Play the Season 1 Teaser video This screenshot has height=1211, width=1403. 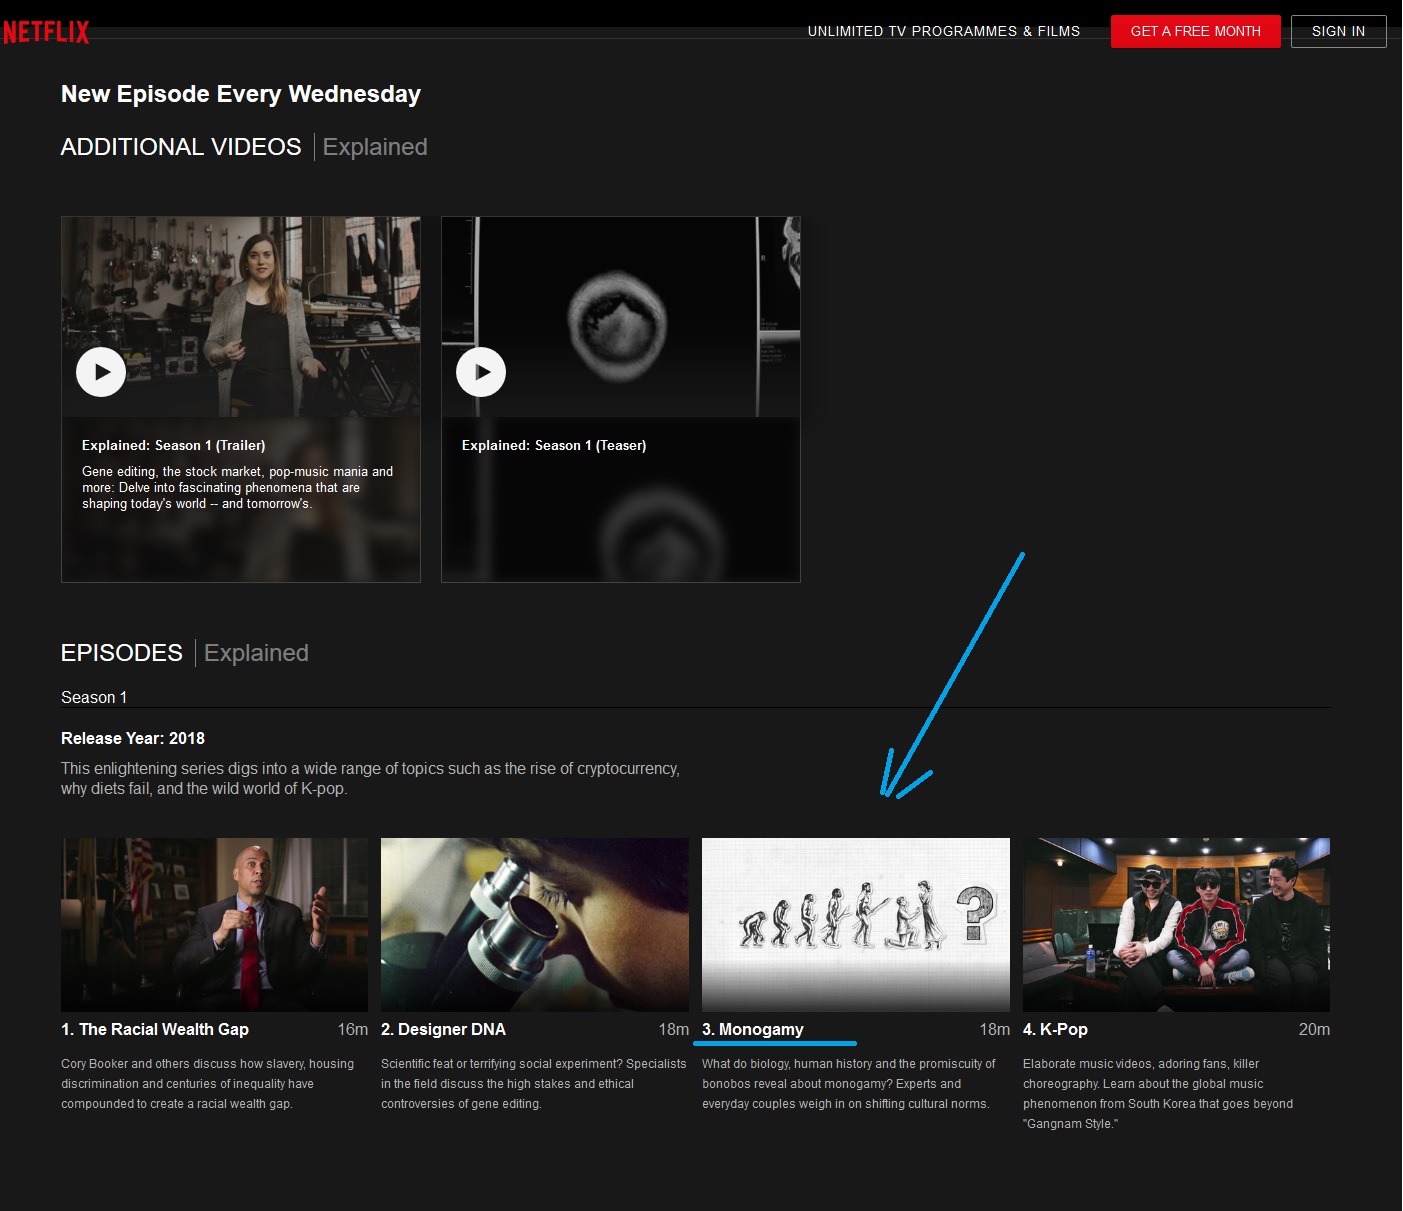point(481,372)
